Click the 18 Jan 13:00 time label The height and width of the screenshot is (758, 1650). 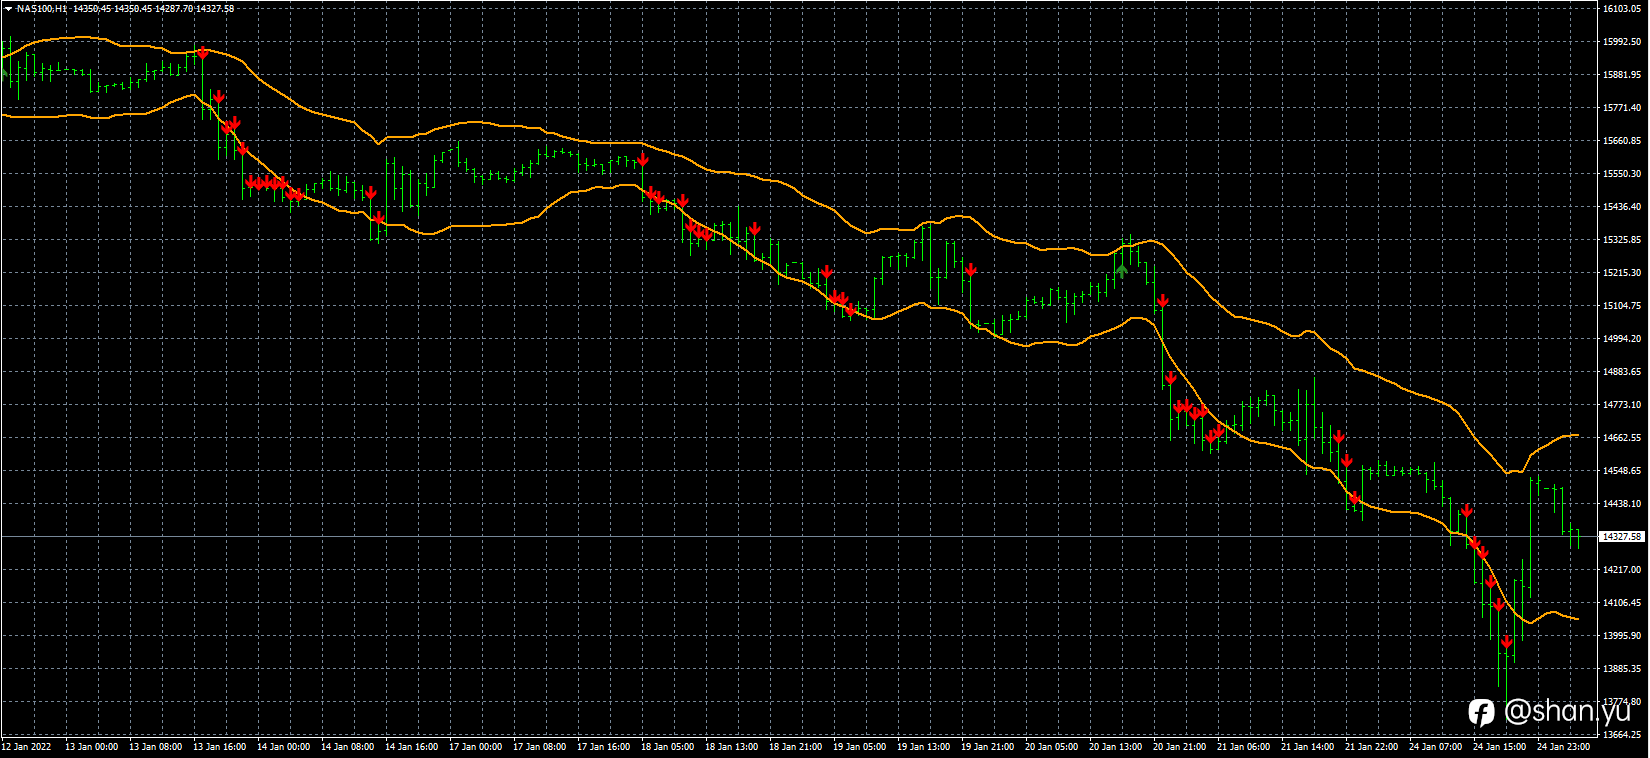pyautogui.click(x=731, y=746)
